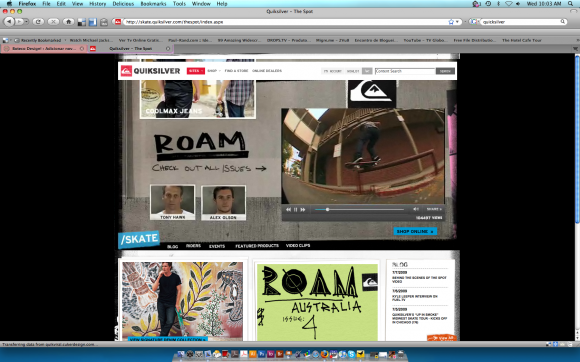
Task: Pause the skate video
Action: coord(296,210)
